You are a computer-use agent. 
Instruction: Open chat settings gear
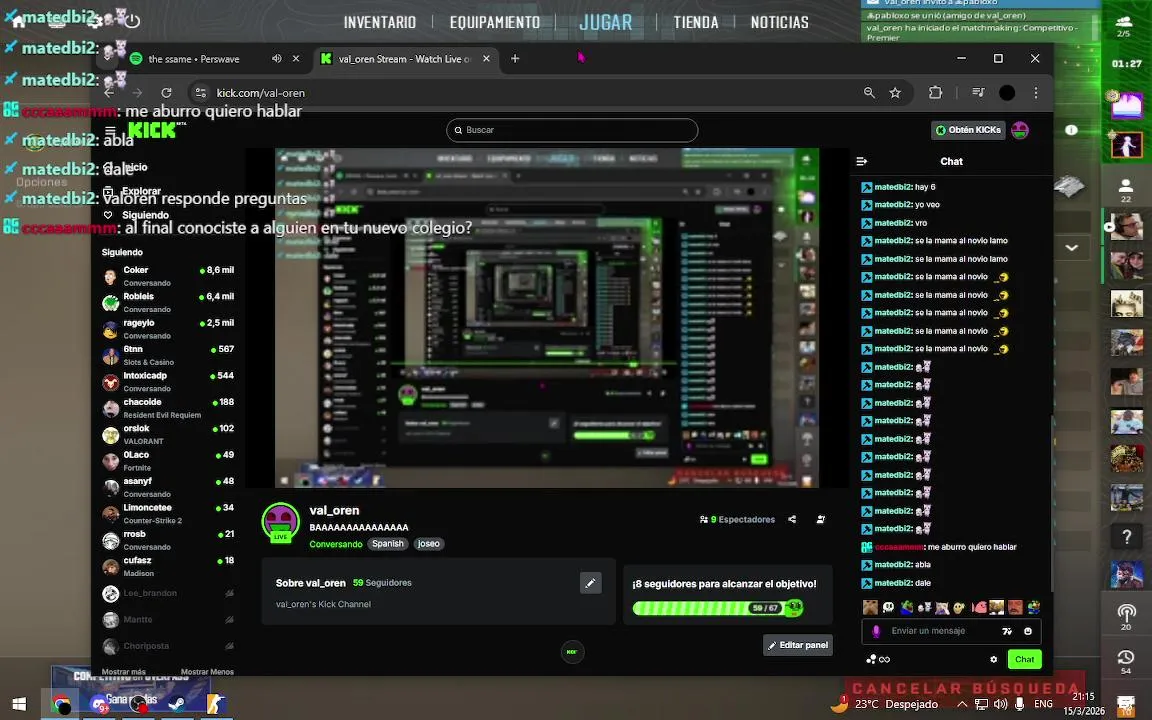993,659
